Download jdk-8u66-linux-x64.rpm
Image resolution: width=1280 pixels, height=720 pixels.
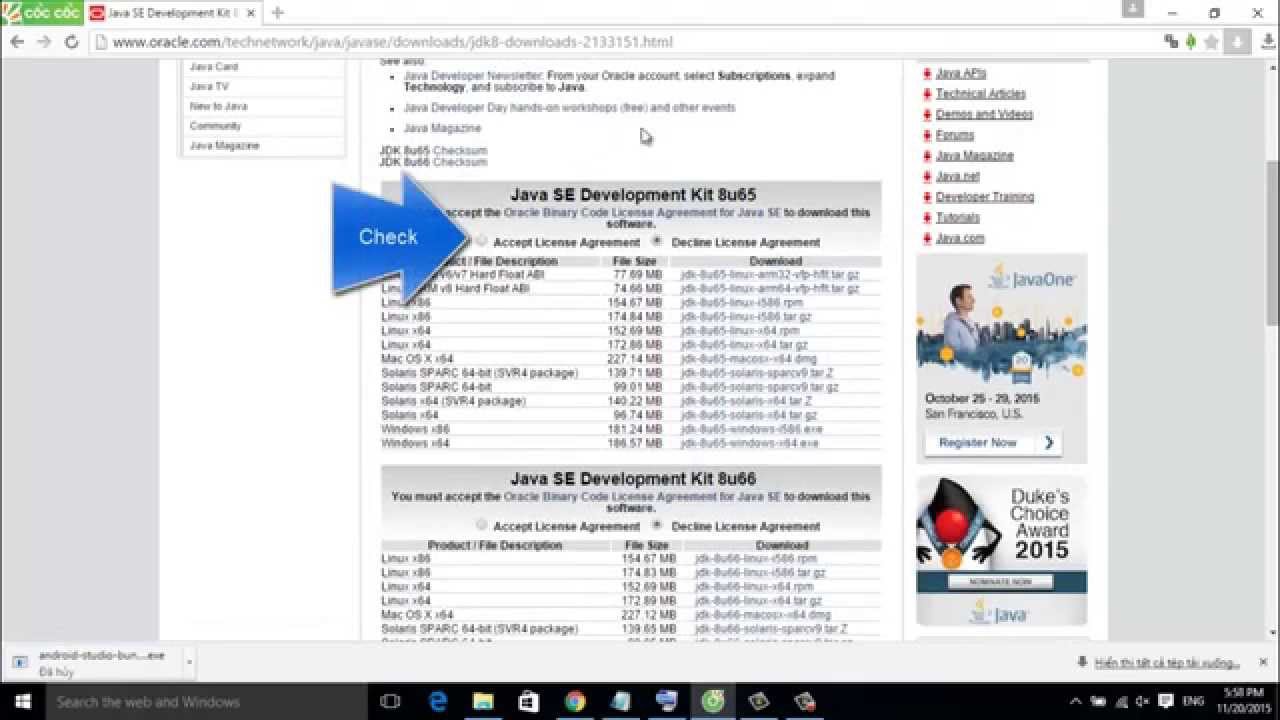(x=754, y=587)
